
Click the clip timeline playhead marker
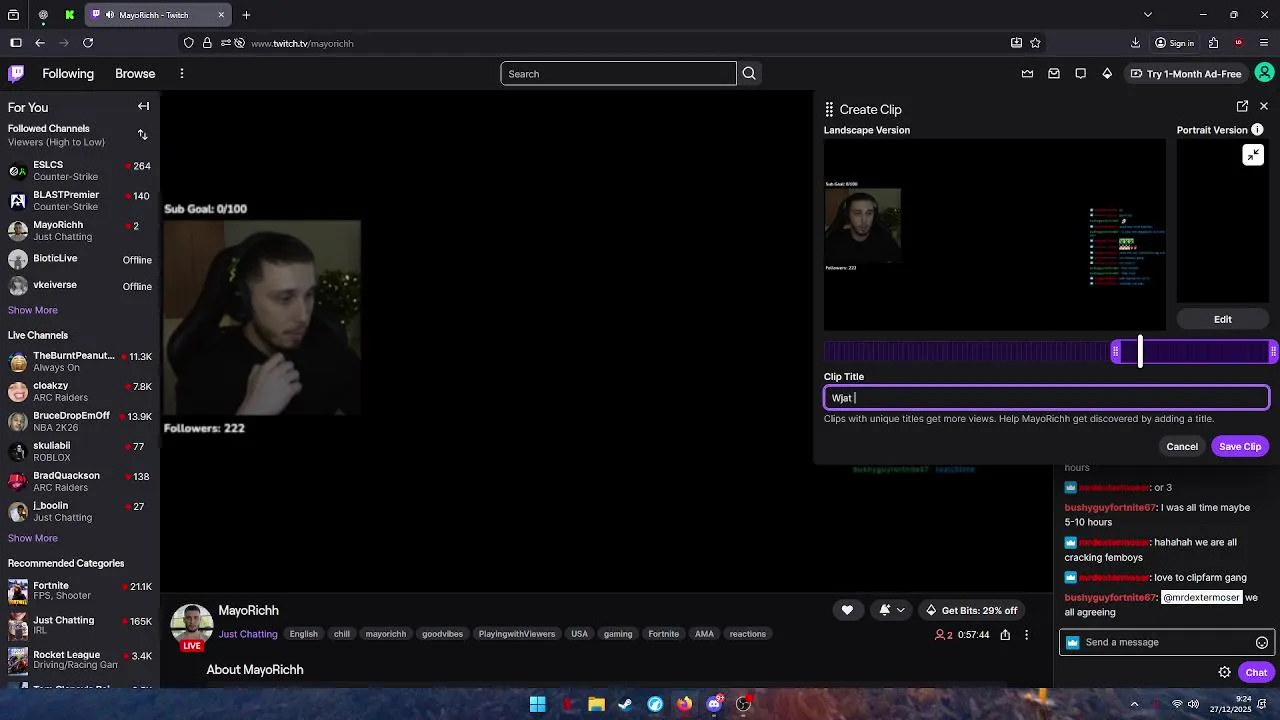point(1140,351)
